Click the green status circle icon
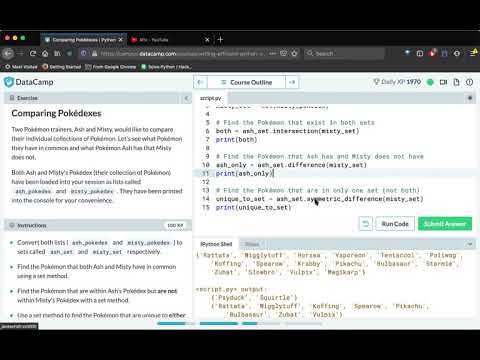The width and height of the screenshot is (480, 360). pyautogui.click(x=430, y=82)
